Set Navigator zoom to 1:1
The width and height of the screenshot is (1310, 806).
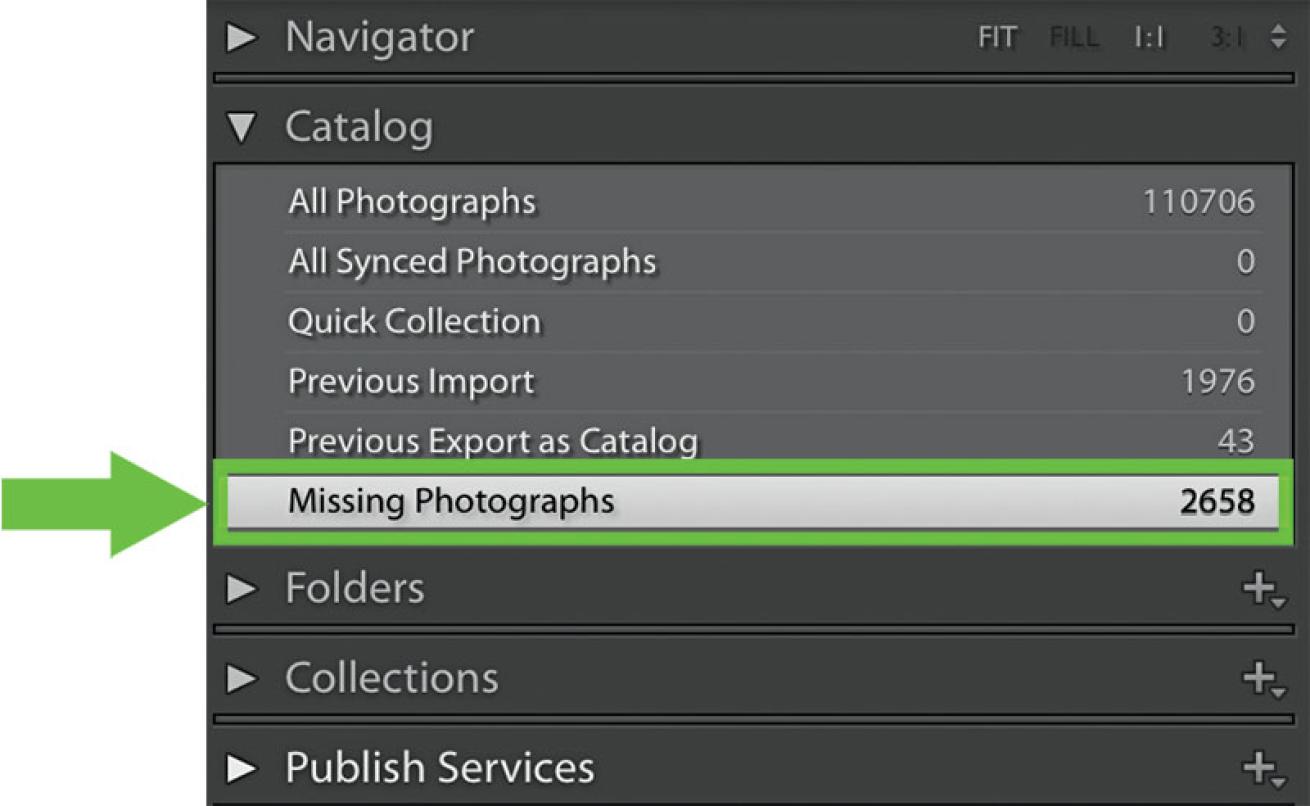tap(1149, 39)
